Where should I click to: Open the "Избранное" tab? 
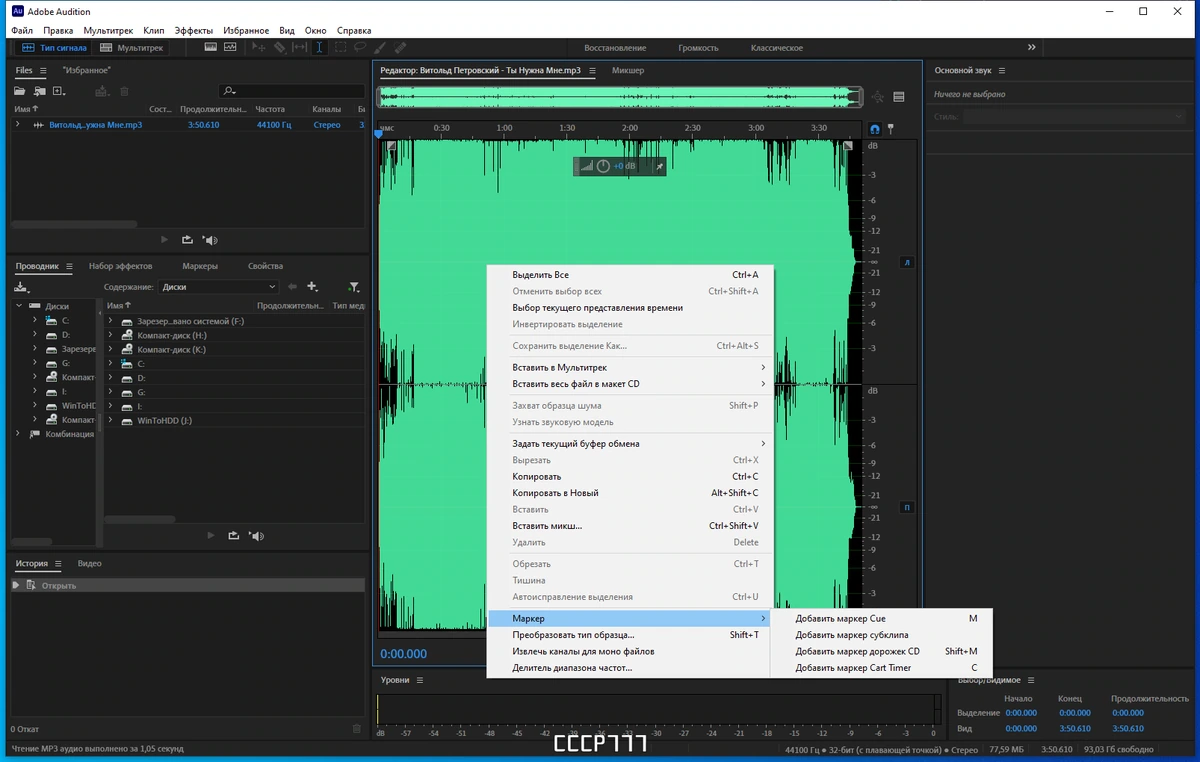[86, 70]
